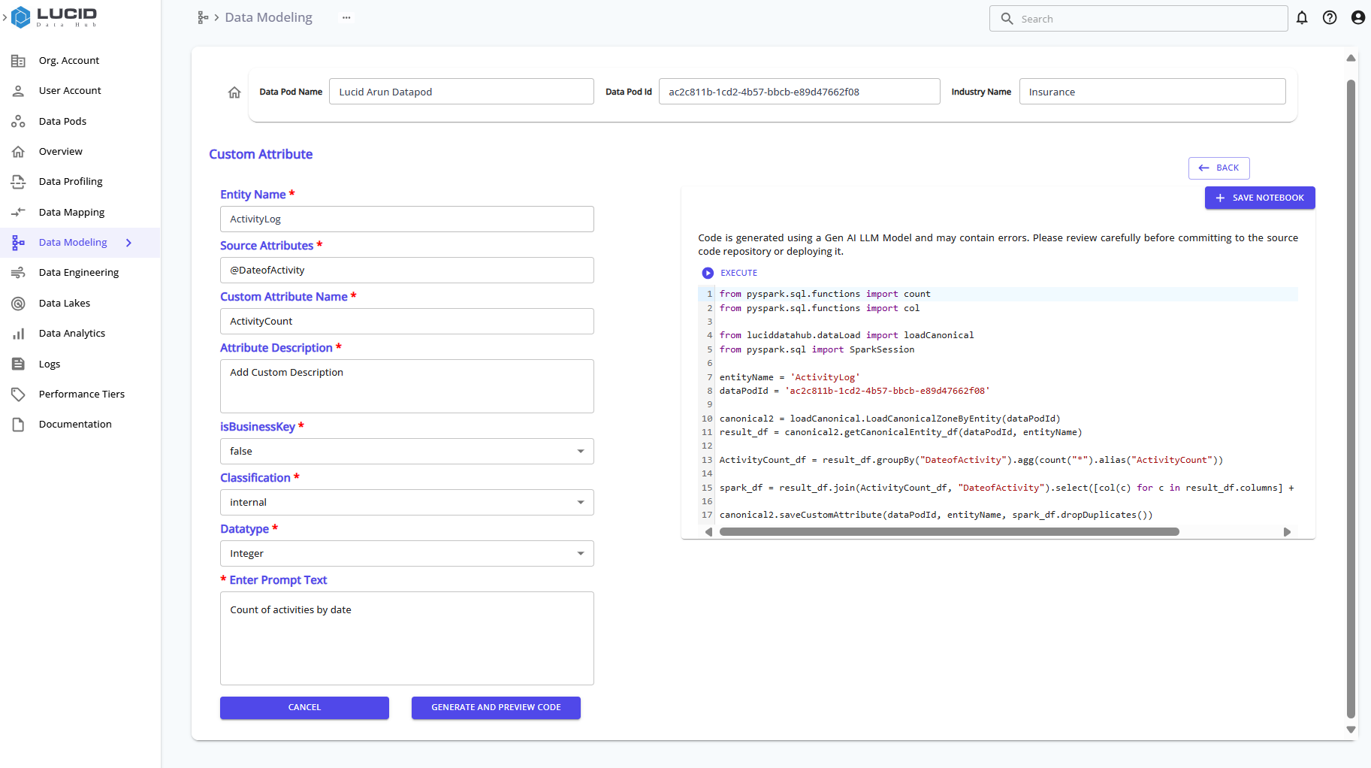Screen dimensions: 1371x768
Task: Click the Entity Name input field
Action: click(x=407, y=219)
